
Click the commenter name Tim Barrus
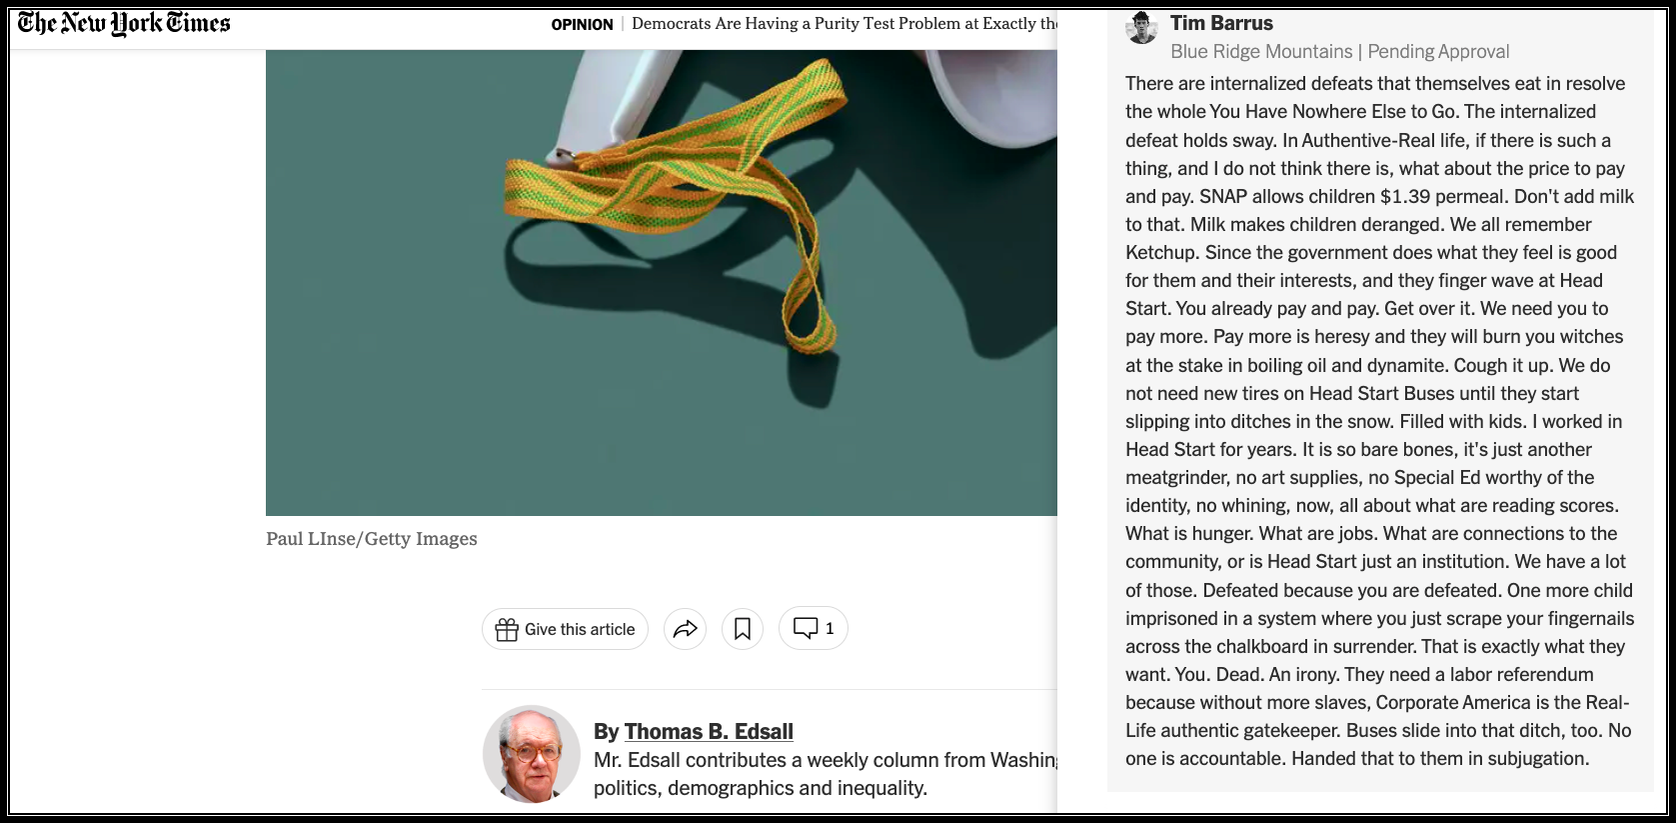(1222, 23)
